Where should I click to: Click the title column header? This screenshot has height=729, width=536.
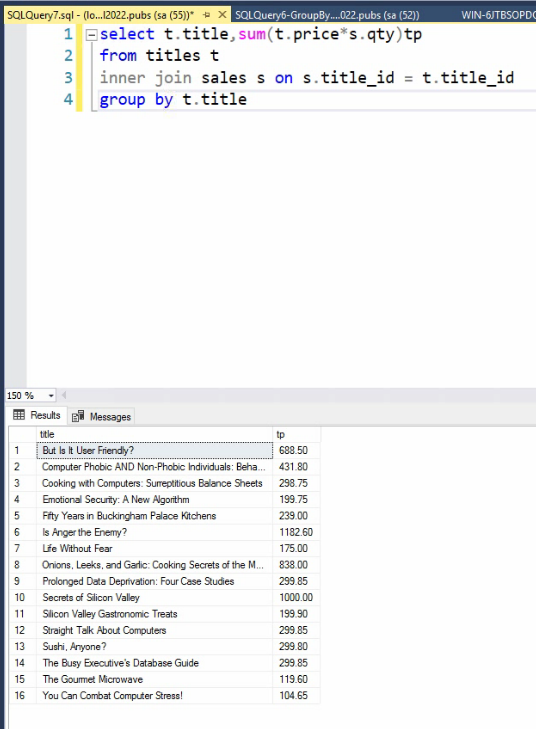click(x=154, y=434)
